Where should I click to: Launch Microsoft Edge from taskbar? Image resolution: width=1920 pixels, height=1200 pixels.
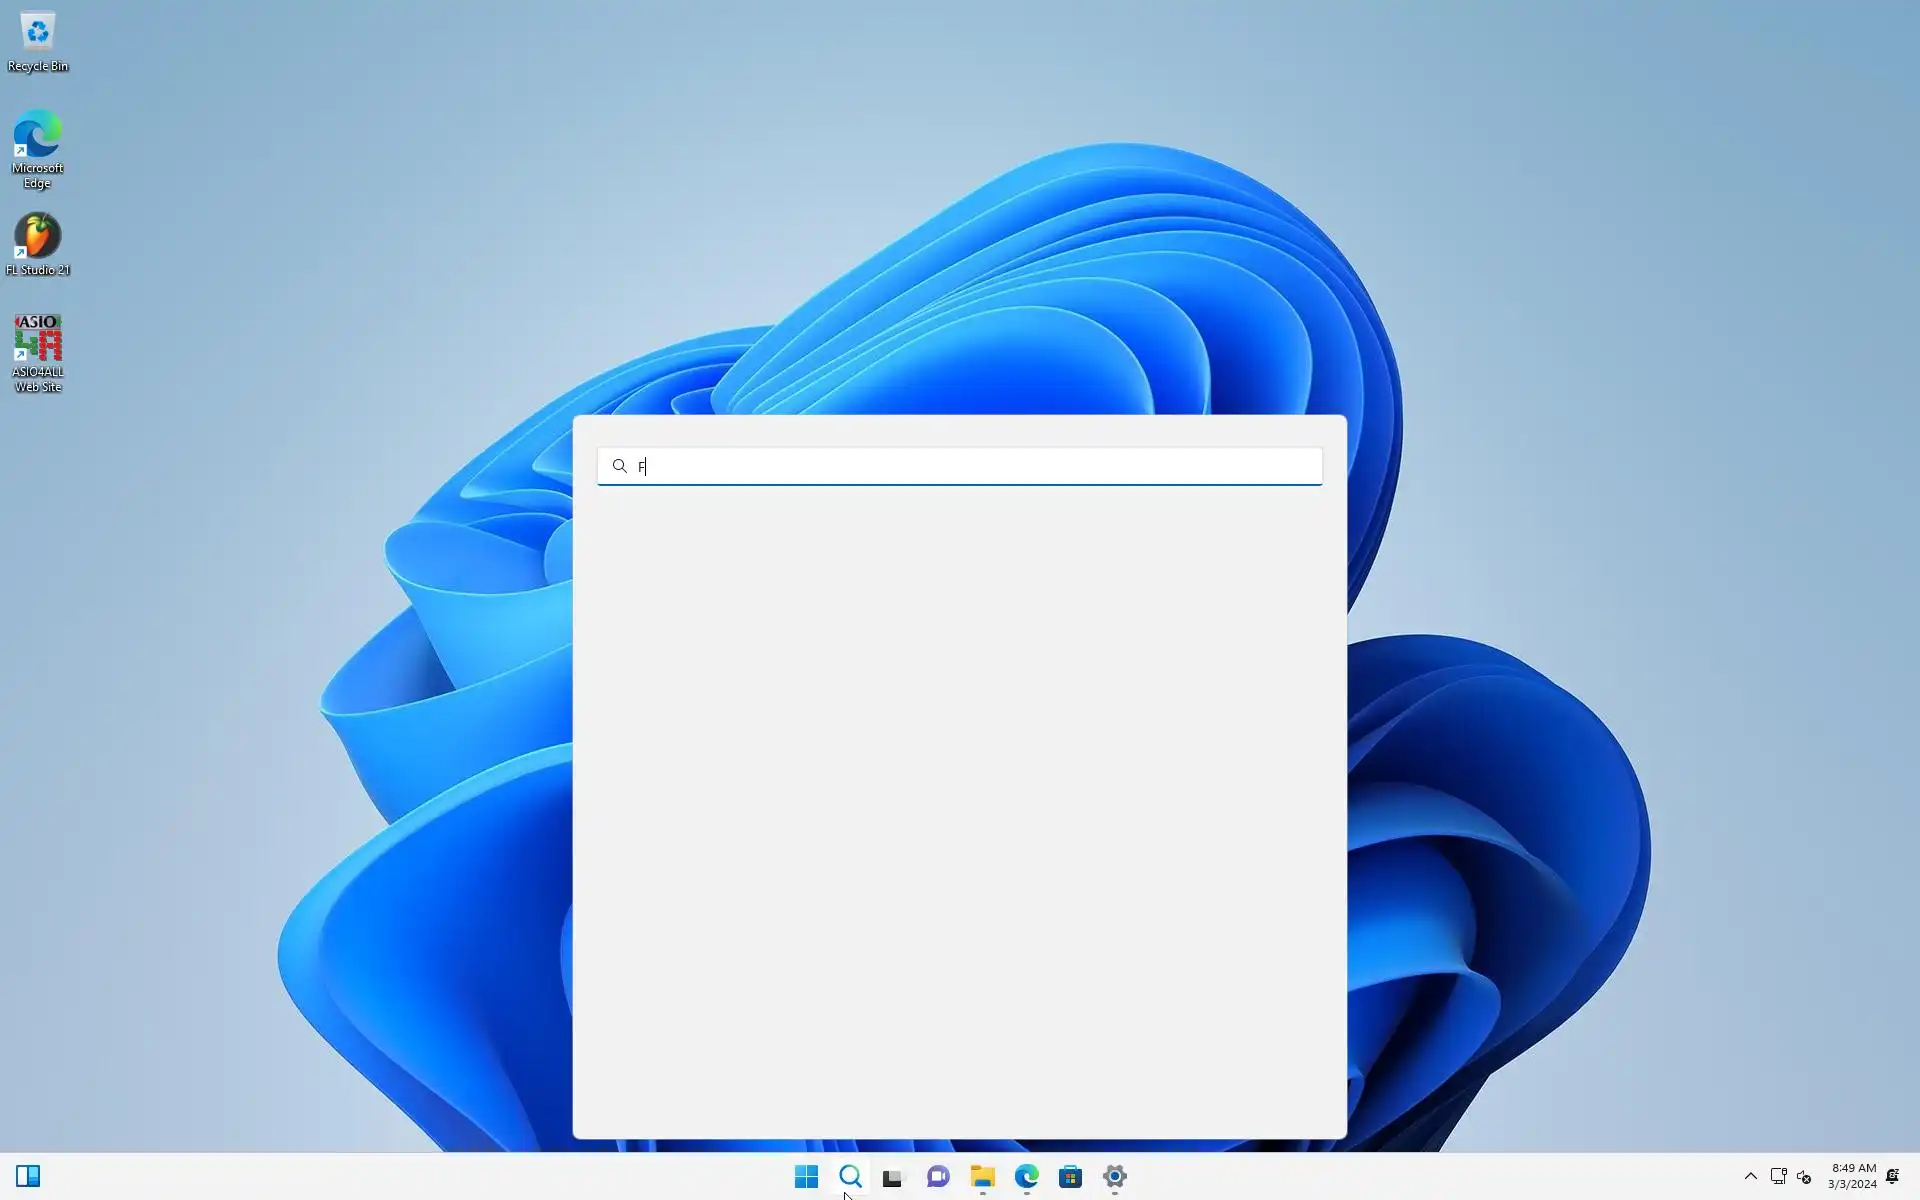pyautogui.click(x=1026, y=1176)
